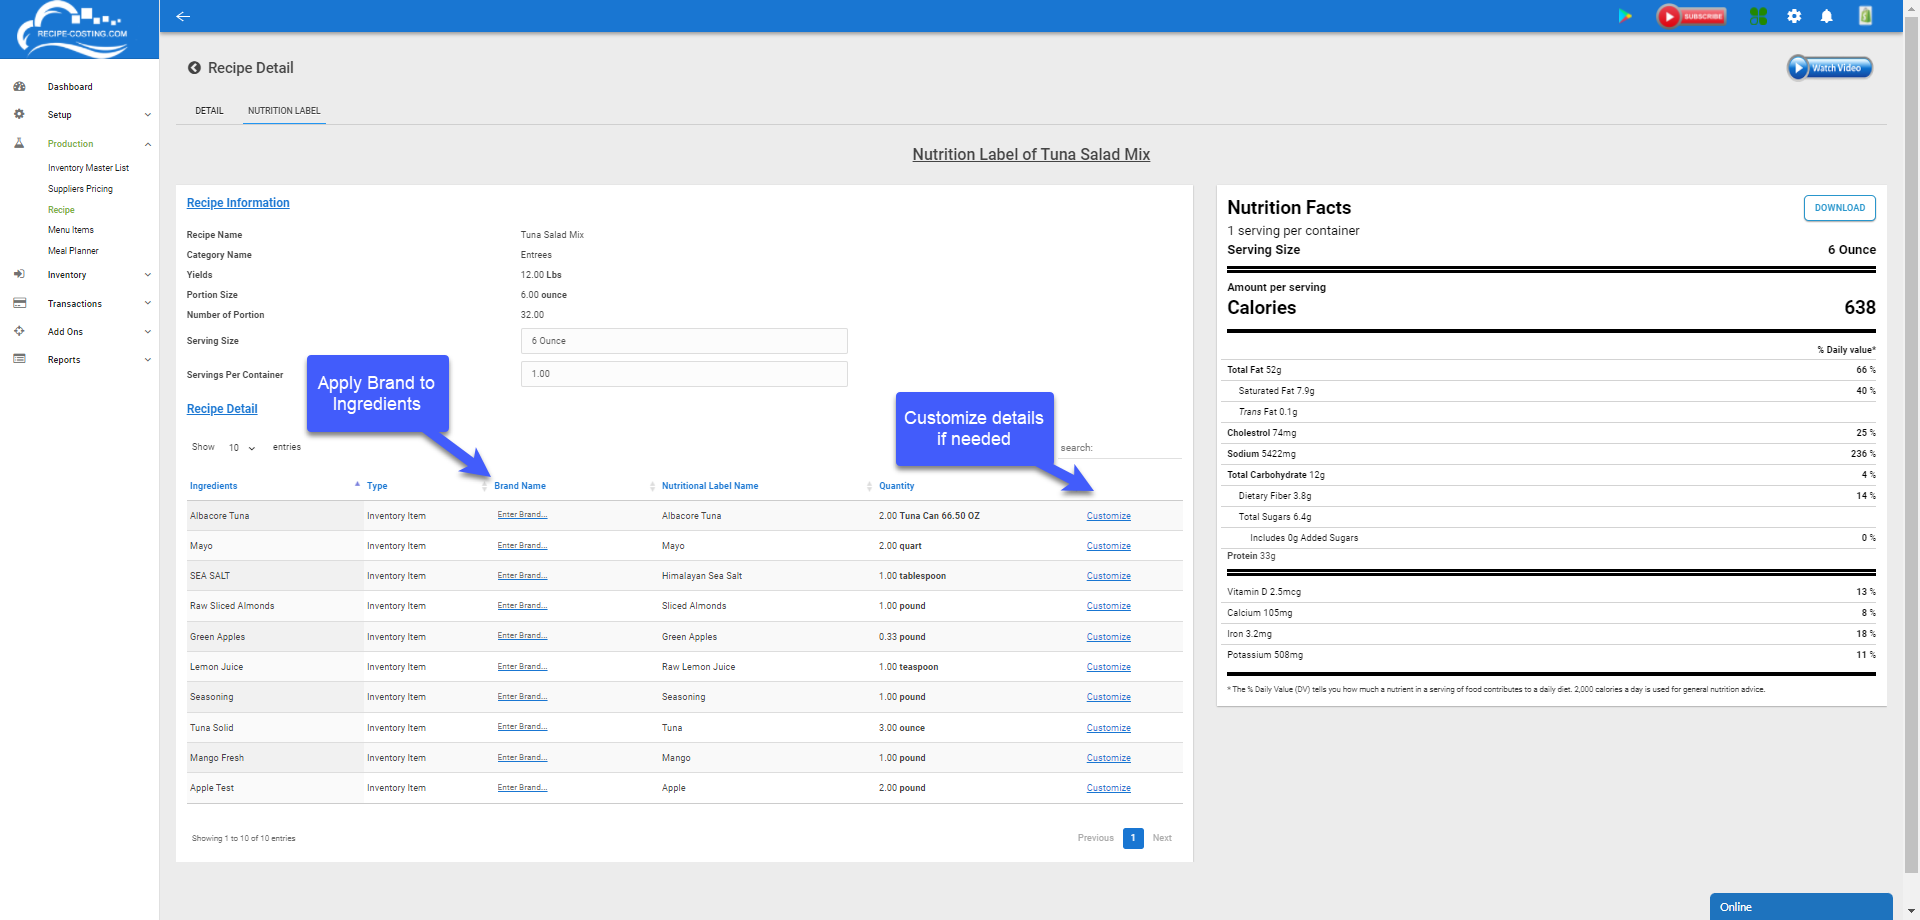Select the Setup gear icon in sidebar

(19, 115)
